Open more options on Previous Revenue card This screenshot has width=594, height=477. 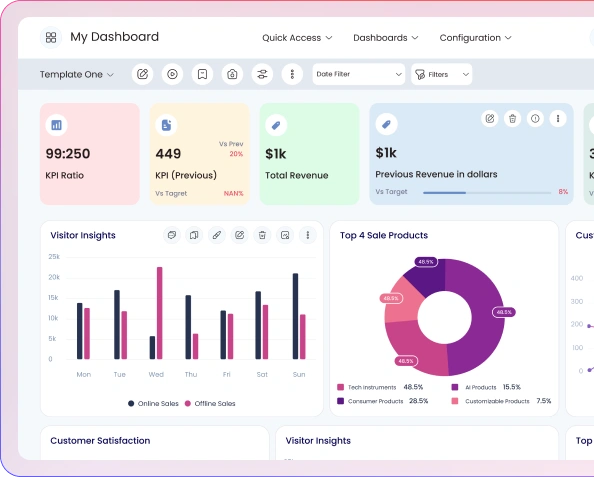pos(558,119)
